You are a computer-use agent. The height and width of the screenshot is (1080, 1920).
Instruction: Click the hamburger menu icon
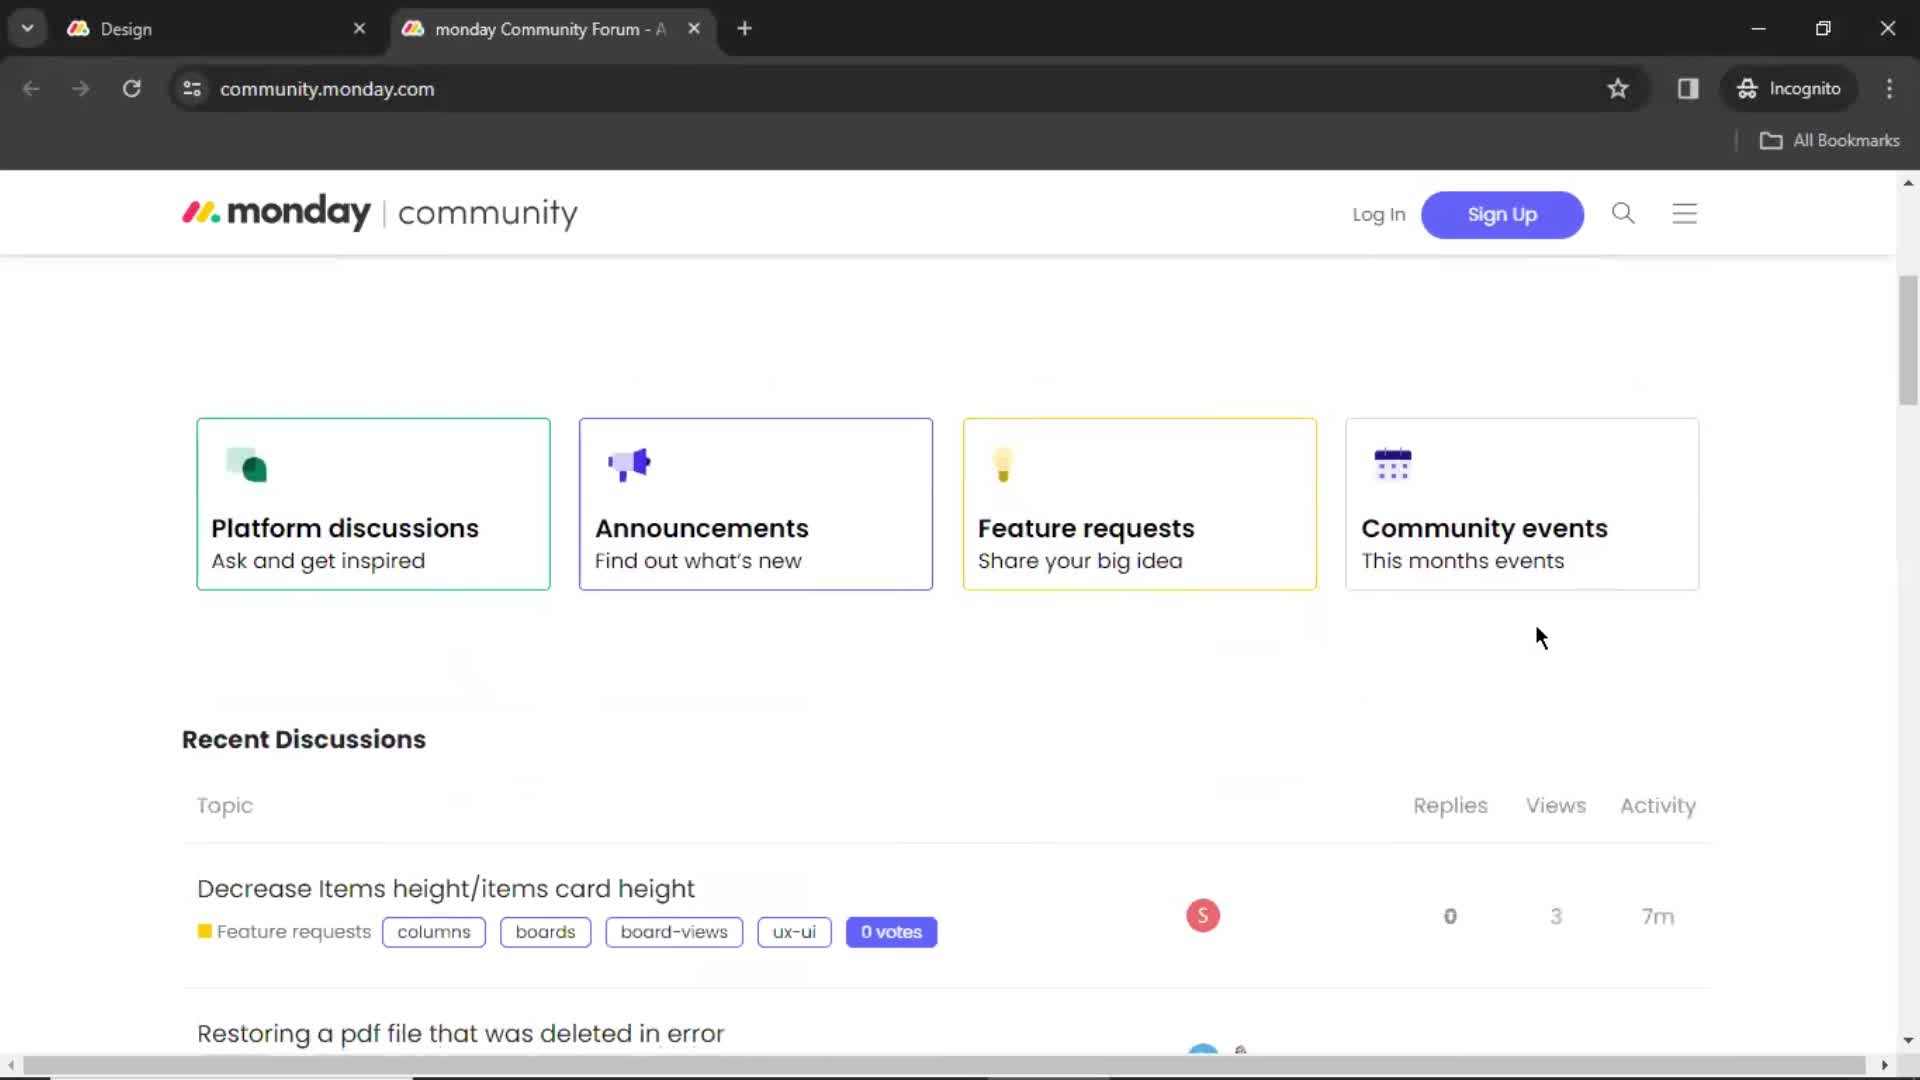[1685, 212]
